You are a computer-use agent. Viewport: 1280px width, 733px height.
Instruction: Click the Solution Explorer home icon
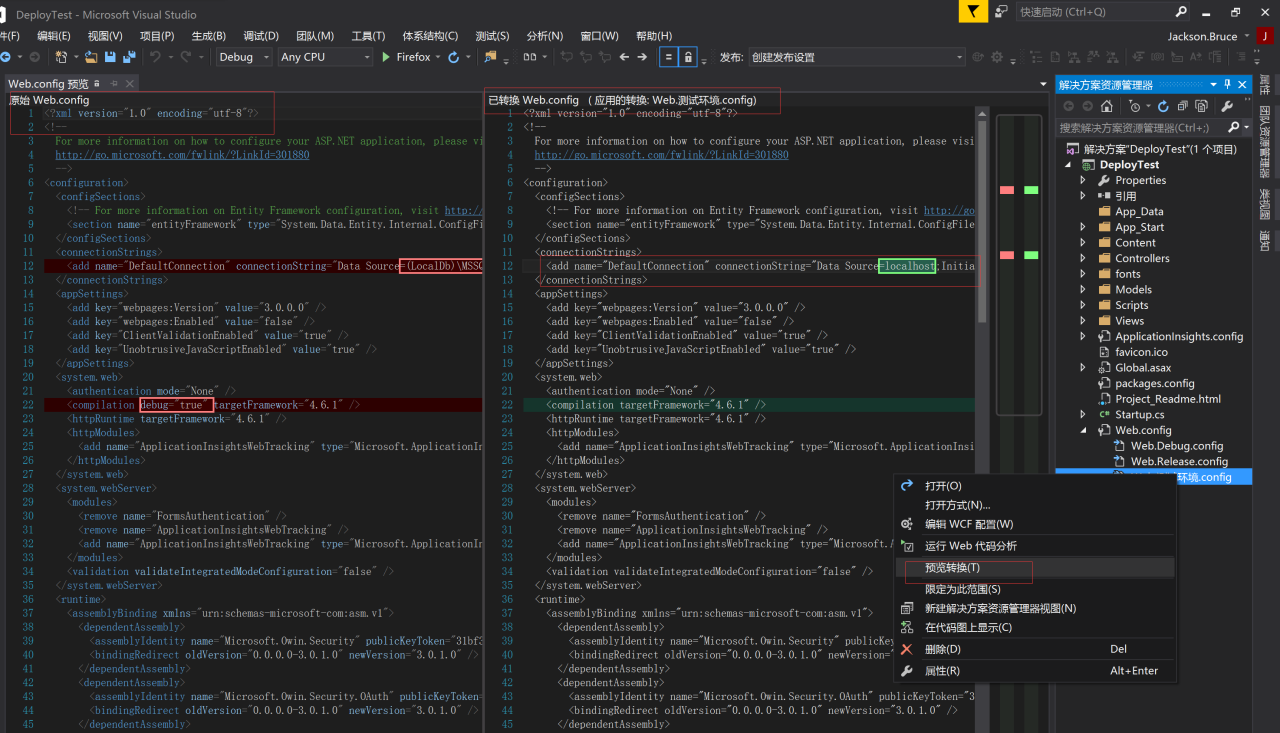pos(1106,106)
